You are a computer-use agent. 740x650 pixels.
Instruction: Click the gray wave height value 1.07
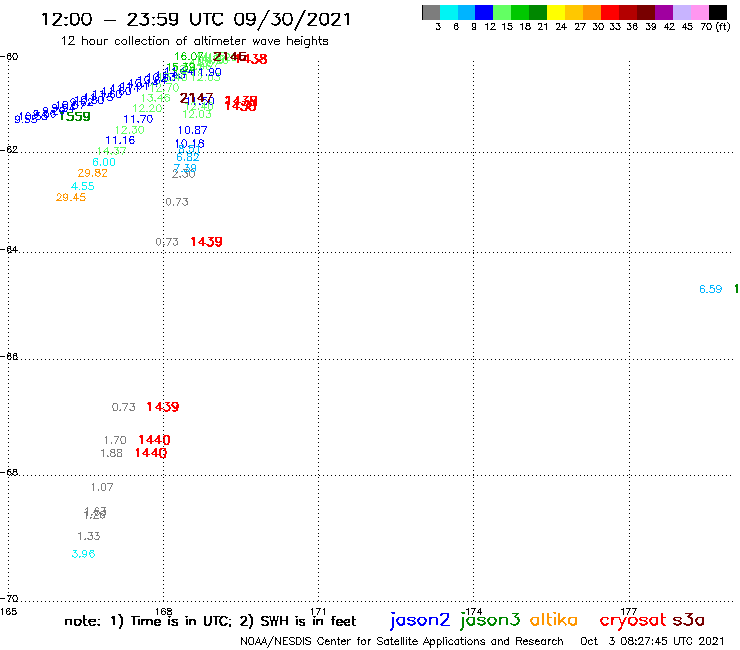pyautogui.click(x=102, y=487)
